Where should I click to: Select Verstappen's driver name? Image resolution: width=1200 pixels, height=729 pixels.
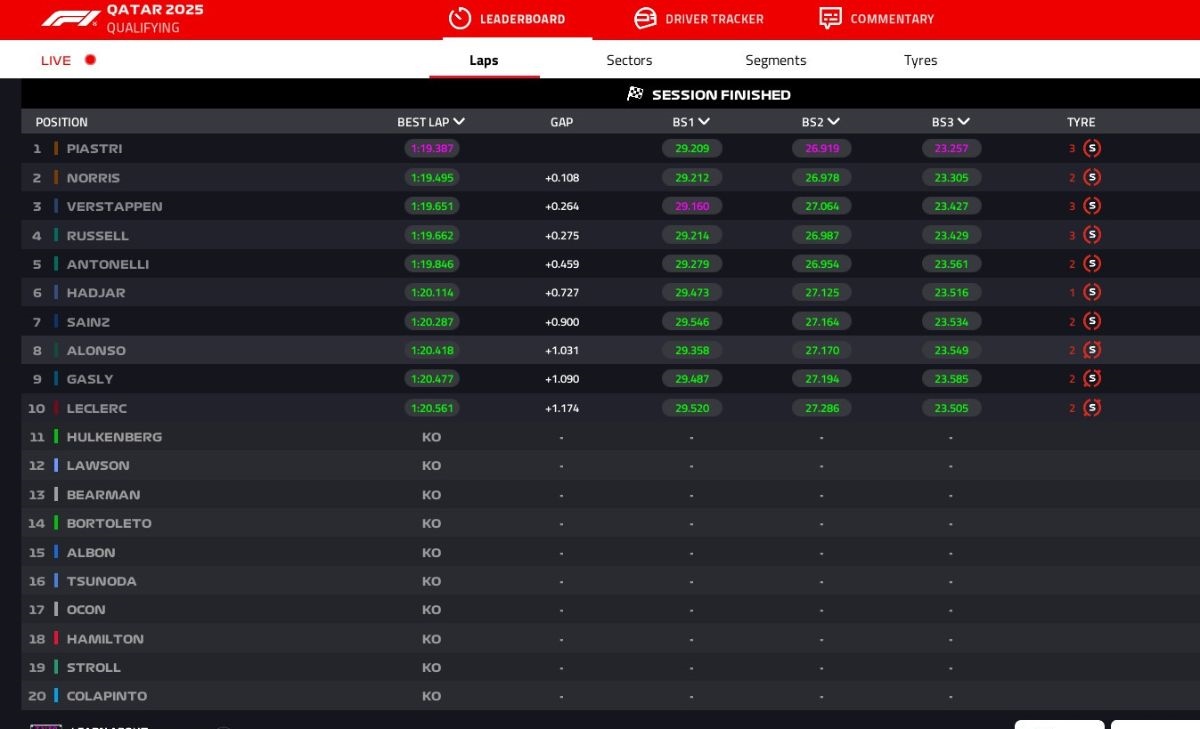click(x=114, y=206)
